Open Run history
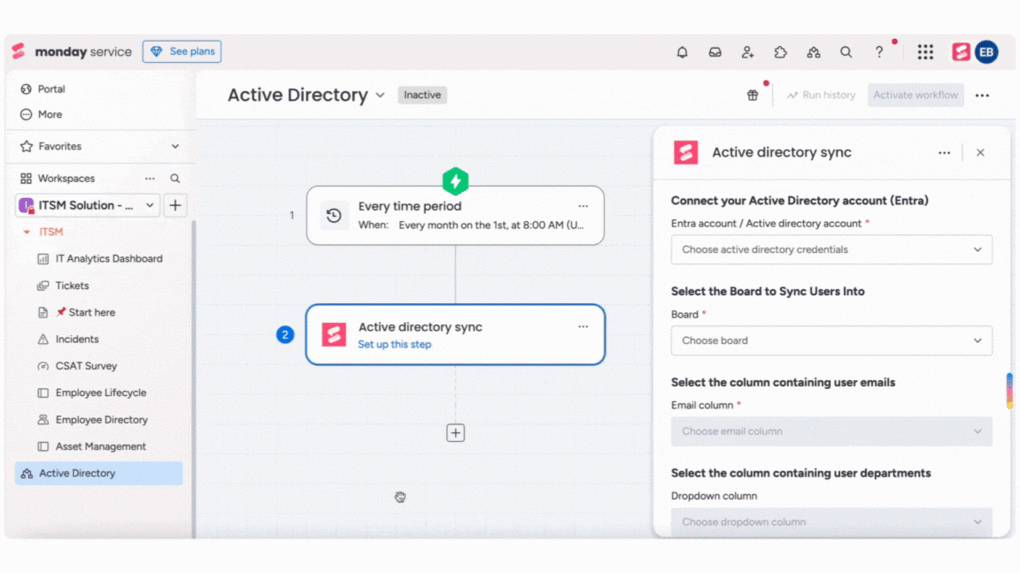 pos(821,95)
